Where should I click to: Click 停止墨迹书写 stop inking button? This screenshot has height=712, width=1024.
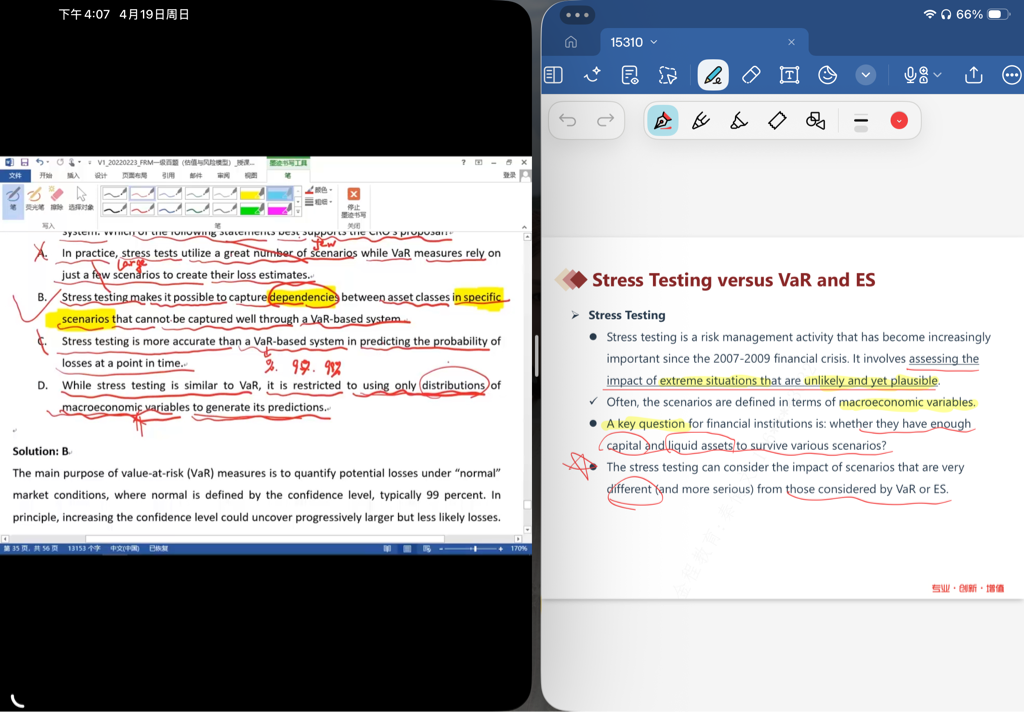354,200
